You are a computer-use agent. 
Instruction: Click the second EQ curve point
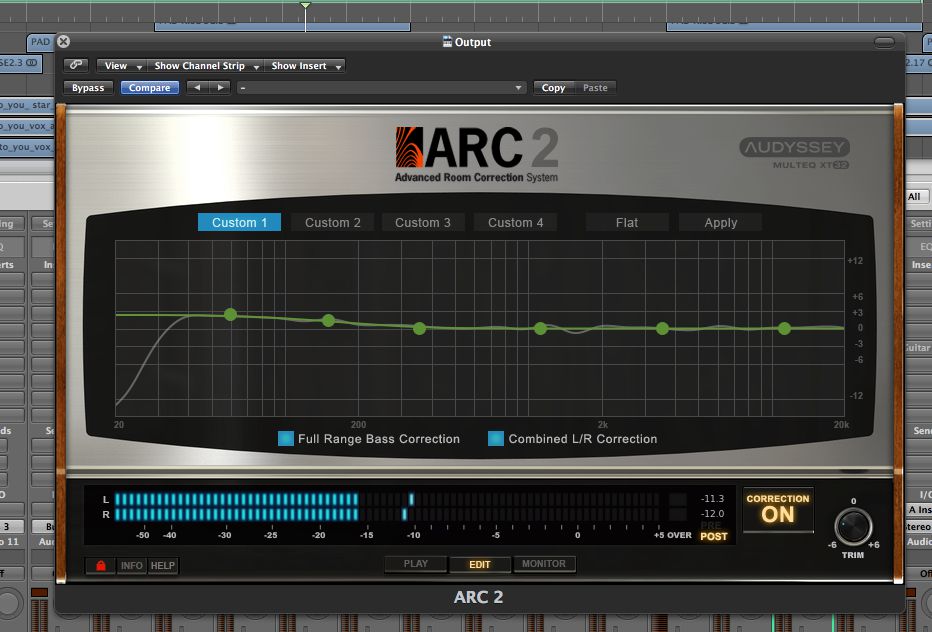(x=328, y=320)
